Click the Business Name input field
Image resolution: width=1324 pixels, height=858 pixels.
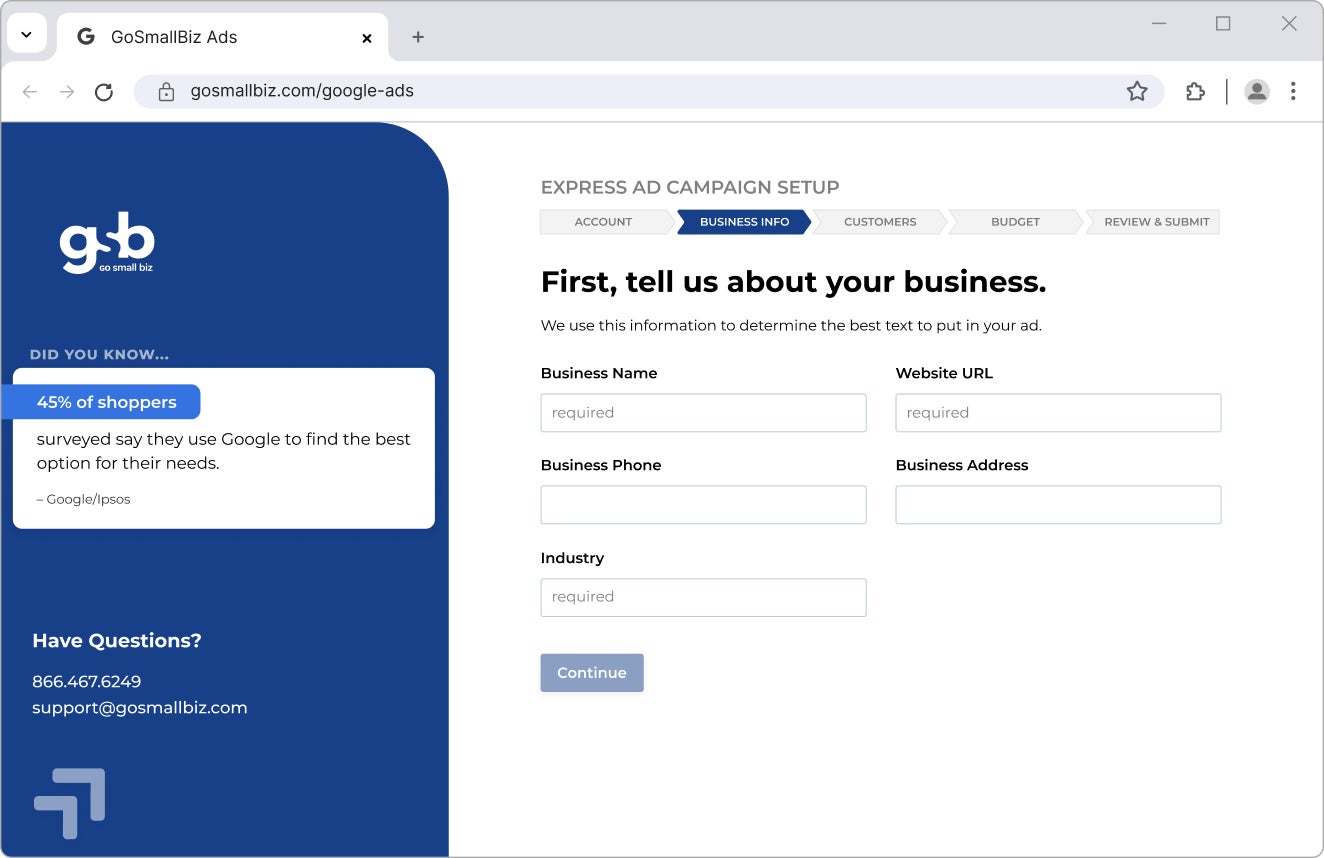703,412
